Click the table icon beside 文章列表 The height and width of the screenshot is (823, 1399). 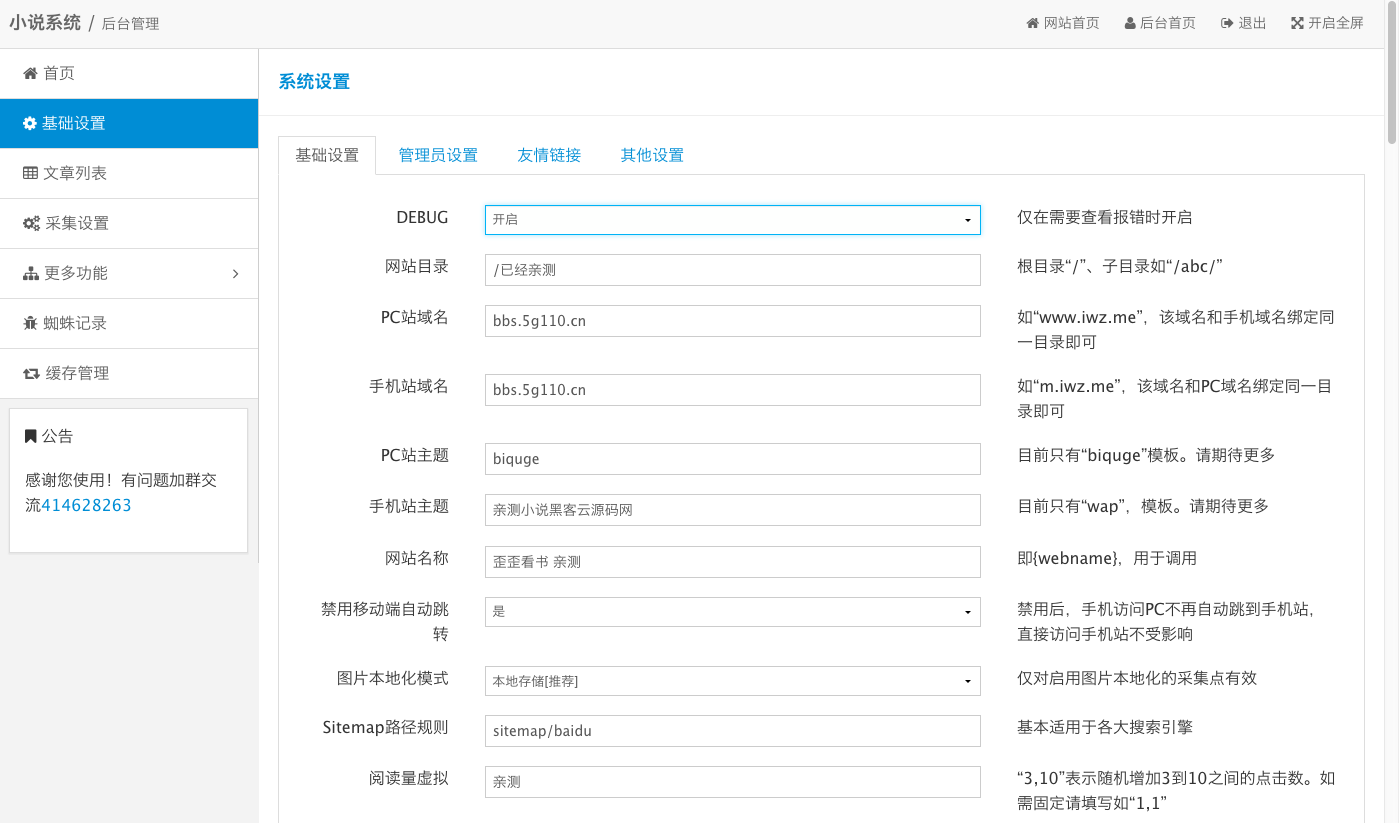click(x=30, y=174)
